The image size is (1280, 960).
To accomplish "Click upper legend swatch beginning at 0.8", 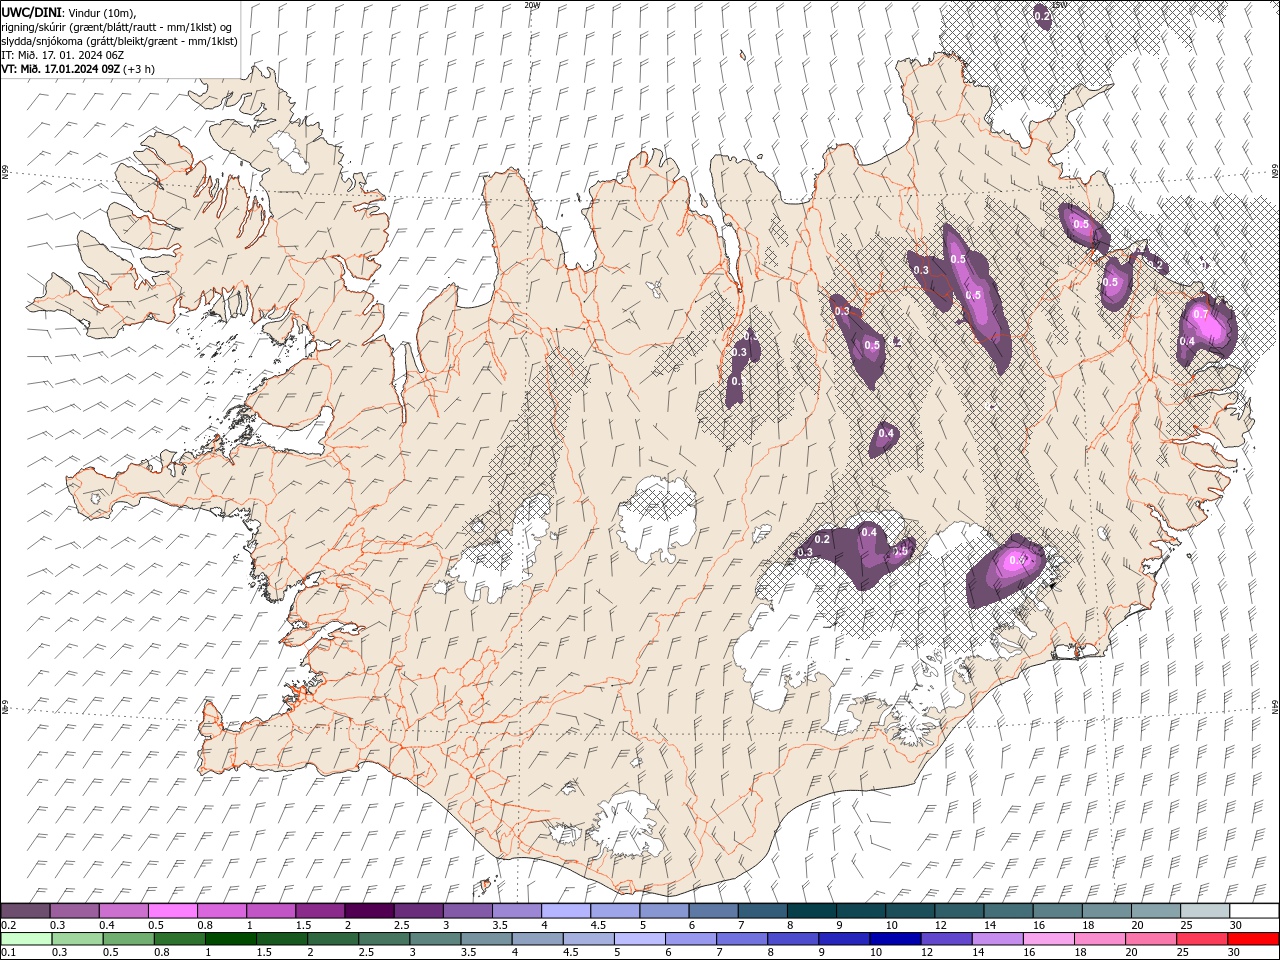I will (222, 911).
